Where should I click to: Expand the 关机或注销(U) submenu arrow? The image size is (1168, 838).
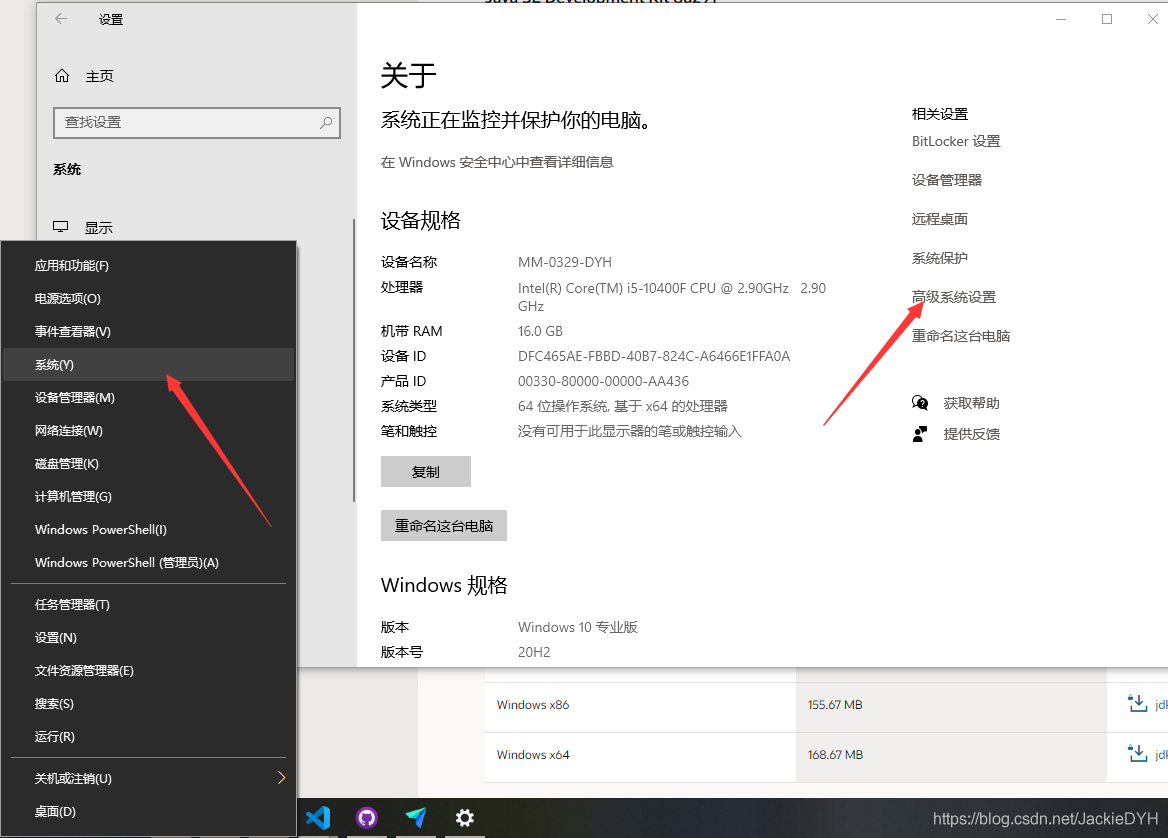coord(281,778)
